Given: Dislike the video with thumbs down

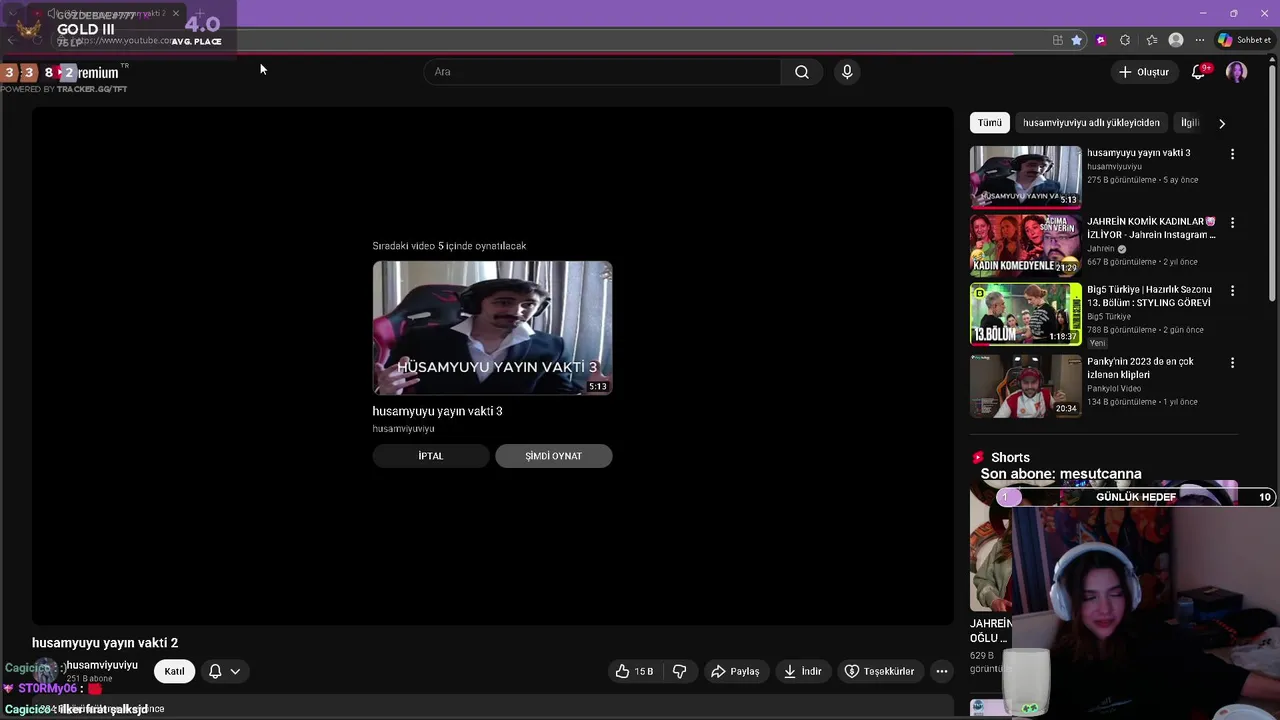Looking at the screenshot, I should tap(680, 671).
